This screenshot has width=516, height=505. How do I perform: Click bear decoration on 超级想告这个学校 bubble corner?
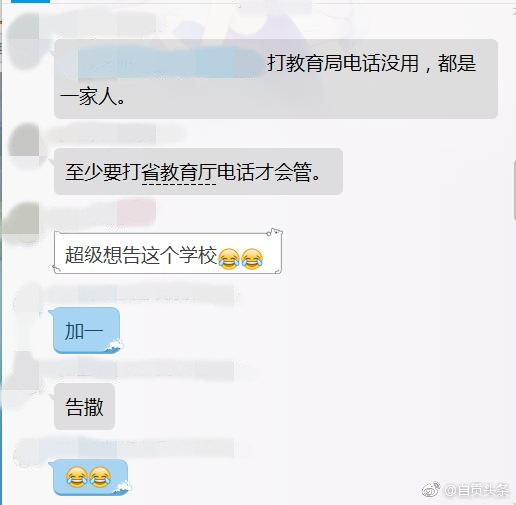click(x=274, y=232)
